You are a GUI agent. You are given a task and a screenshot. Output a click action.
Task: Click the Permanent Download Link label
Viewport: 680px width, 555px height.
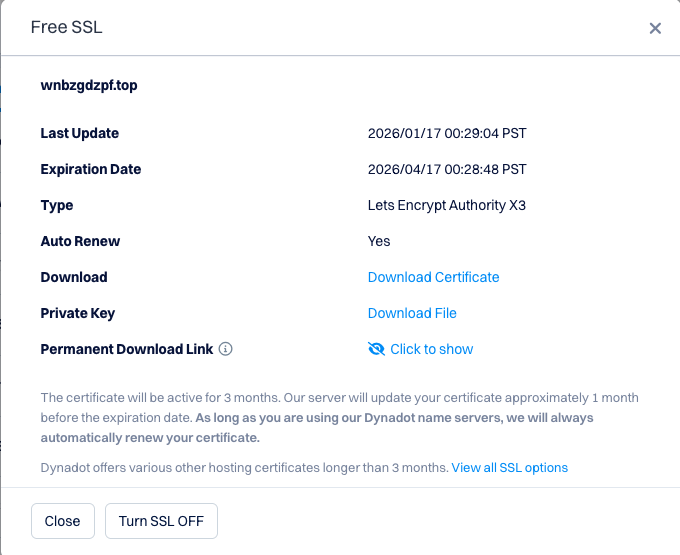click(126, 349)
